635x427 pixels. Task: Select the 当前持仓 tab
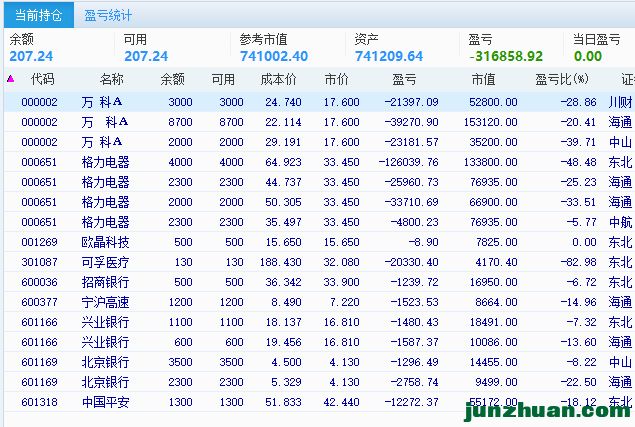click(38, 16)
